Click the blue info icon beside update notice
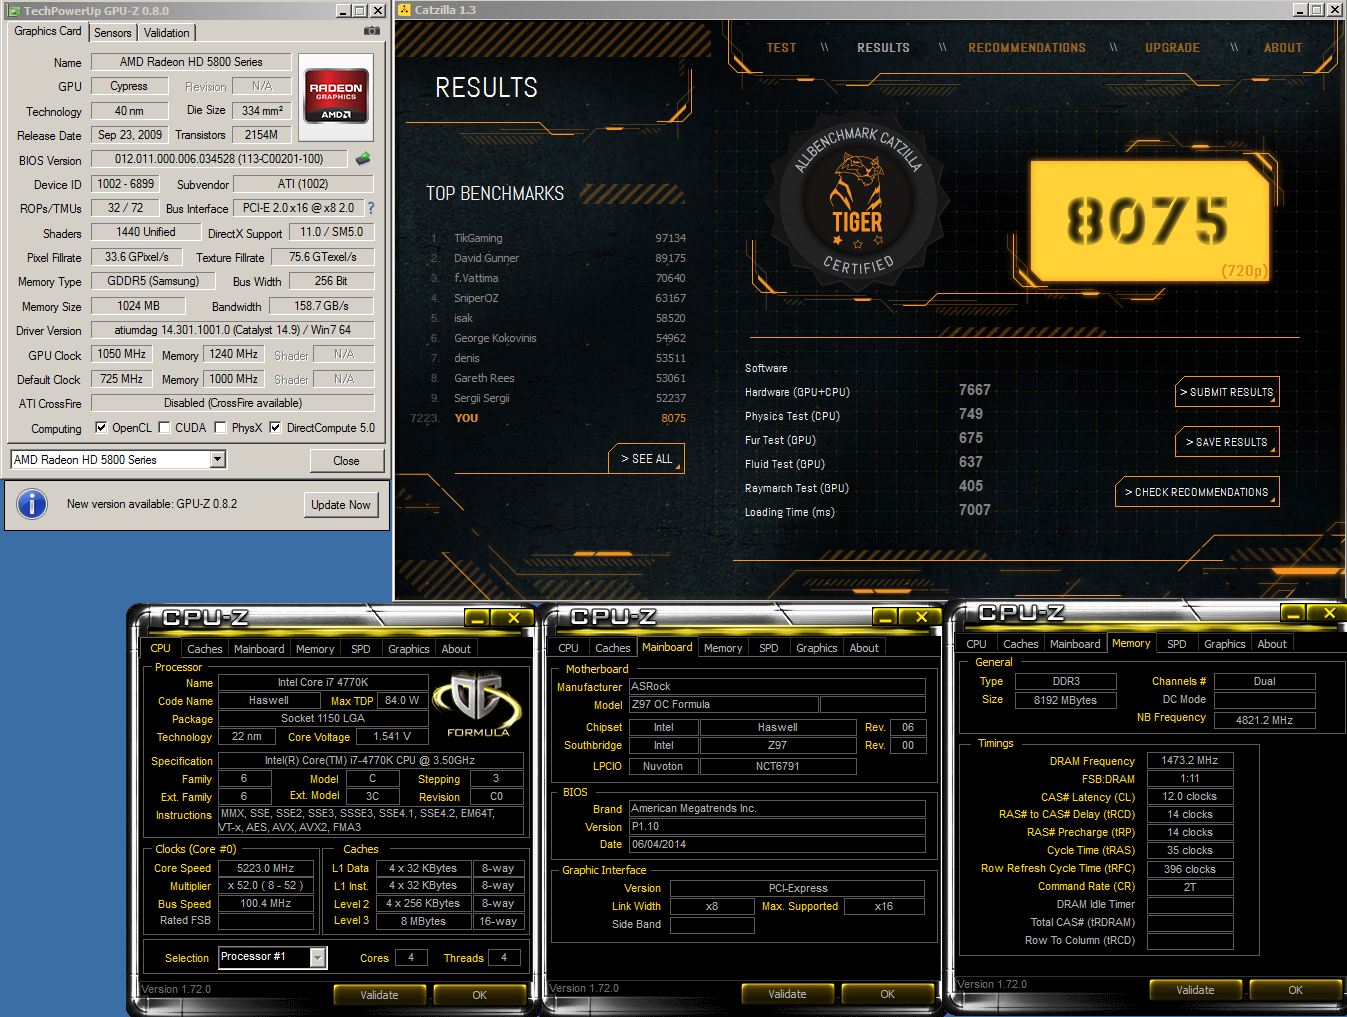This screenshot has height=1017, width=1347. [x=32, y=504]
